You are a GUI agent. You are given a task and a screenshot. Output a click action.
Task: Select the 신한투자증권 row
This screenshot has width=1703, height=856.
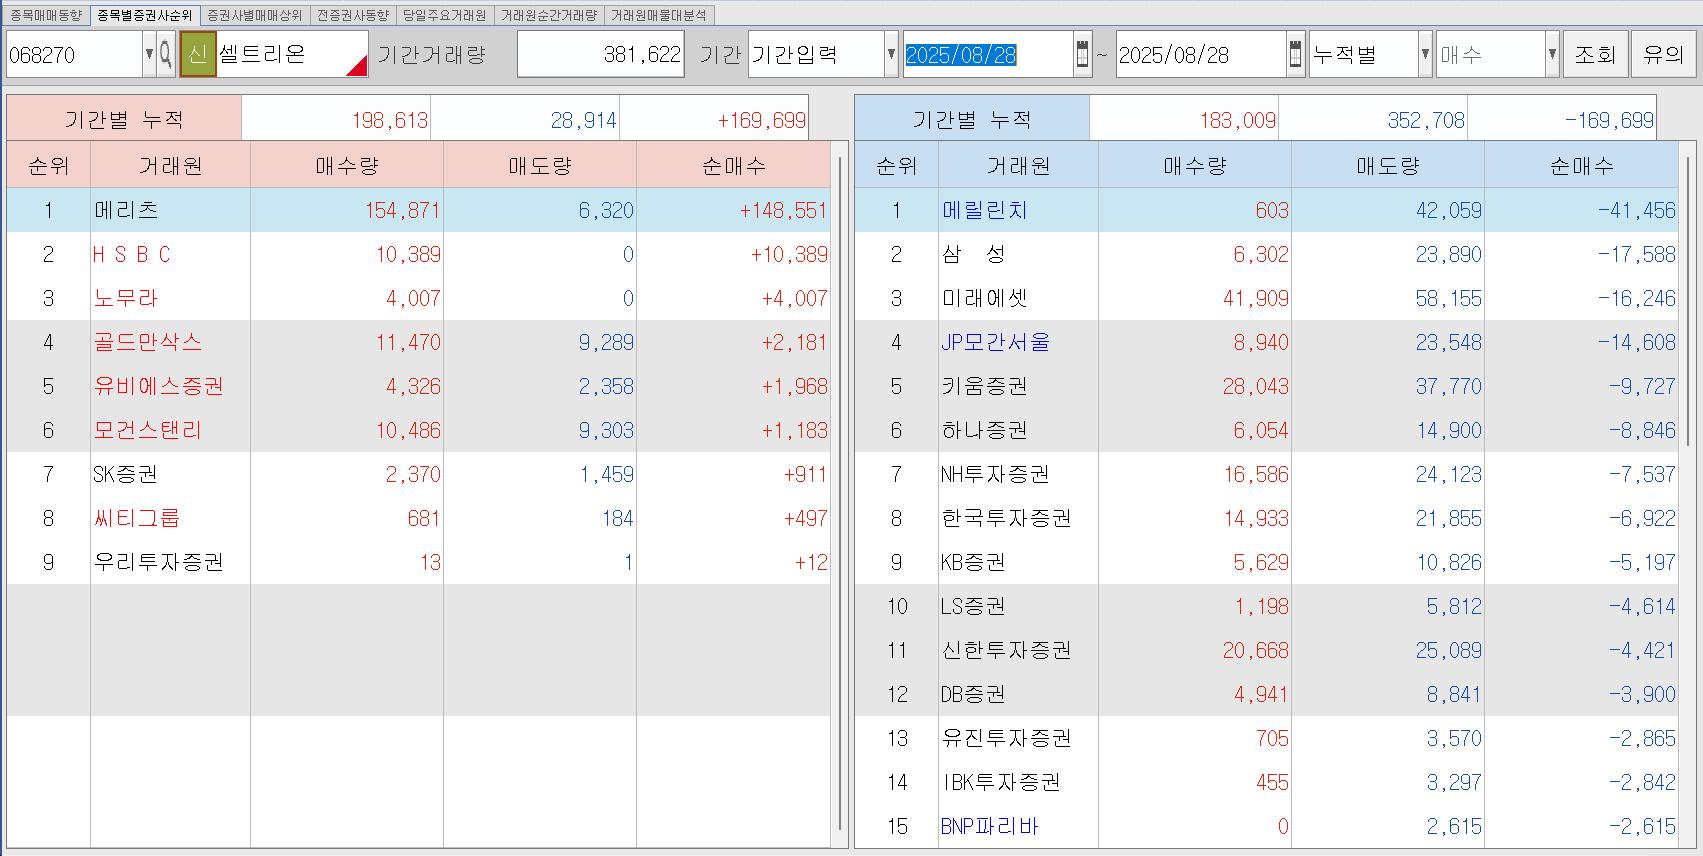(1266, 650)
